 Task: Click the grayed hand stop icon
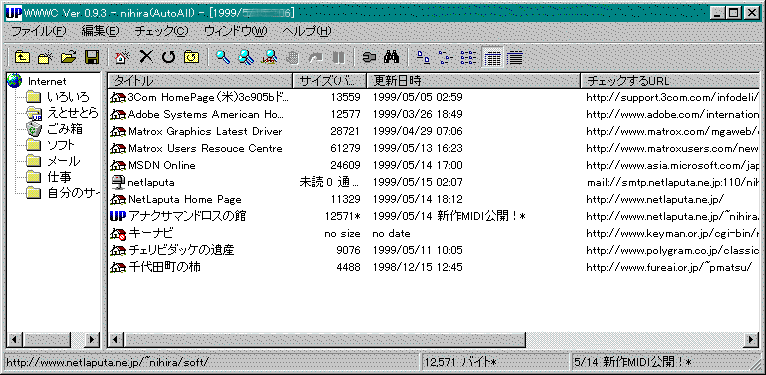(292, 57)
